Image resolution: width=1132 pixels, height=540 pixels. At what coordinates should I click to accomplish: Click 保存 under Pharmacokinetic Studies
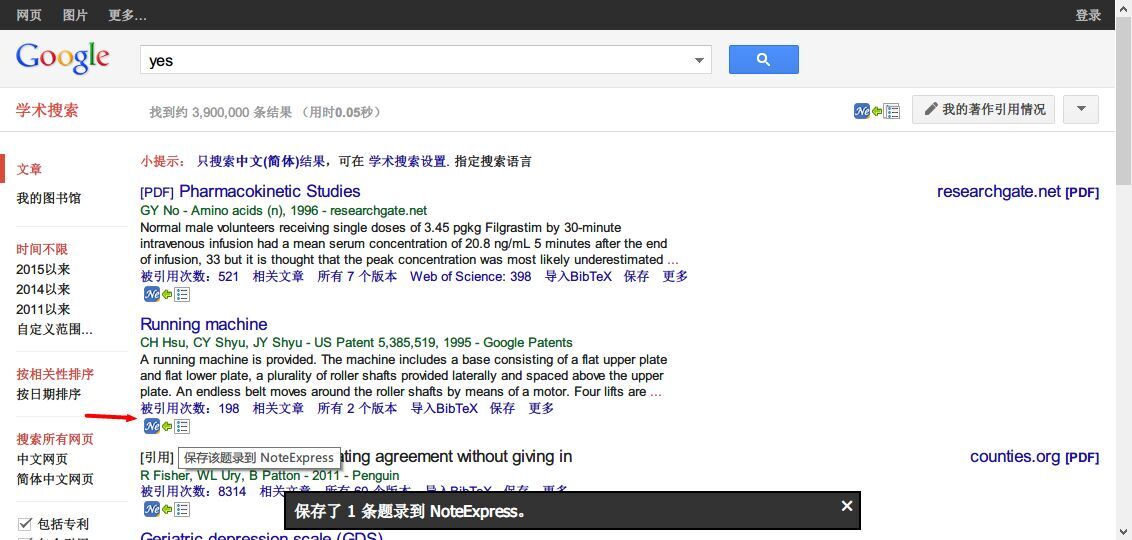[x=636, y=276]
